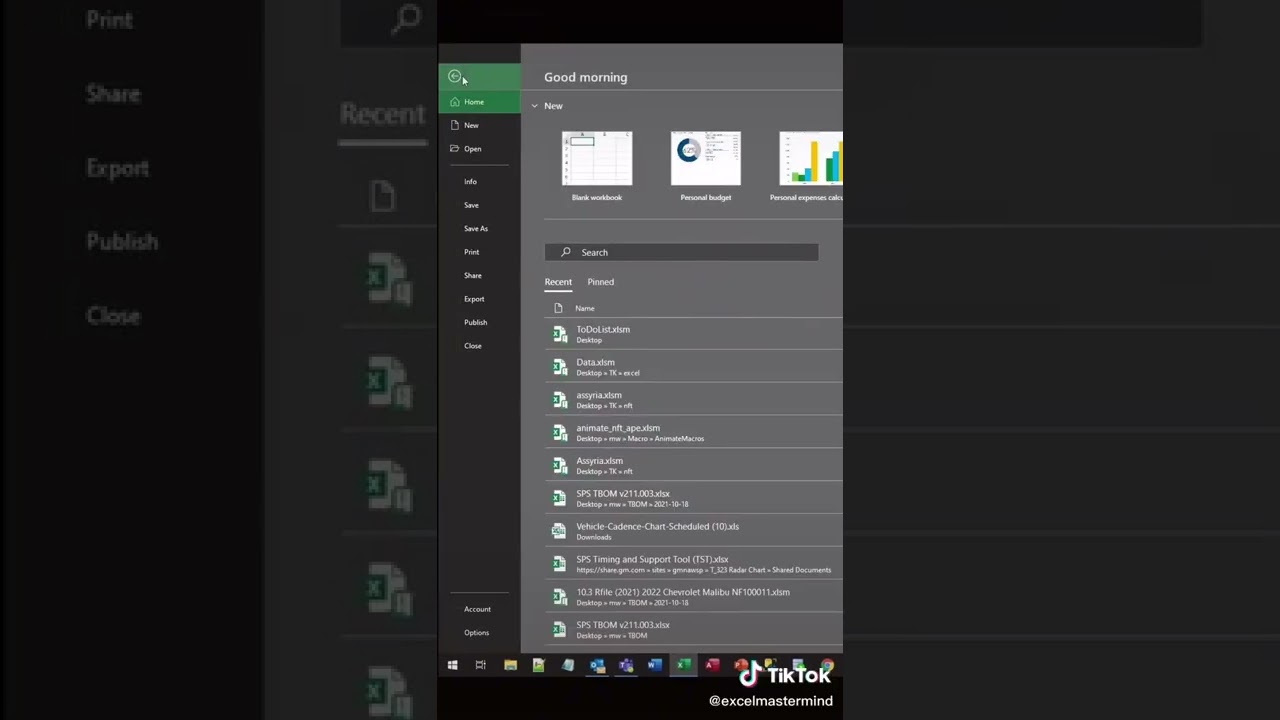Open recent file animate_nft_ape.xlsm
1280x720 pixels.
[x=693, y=433]
